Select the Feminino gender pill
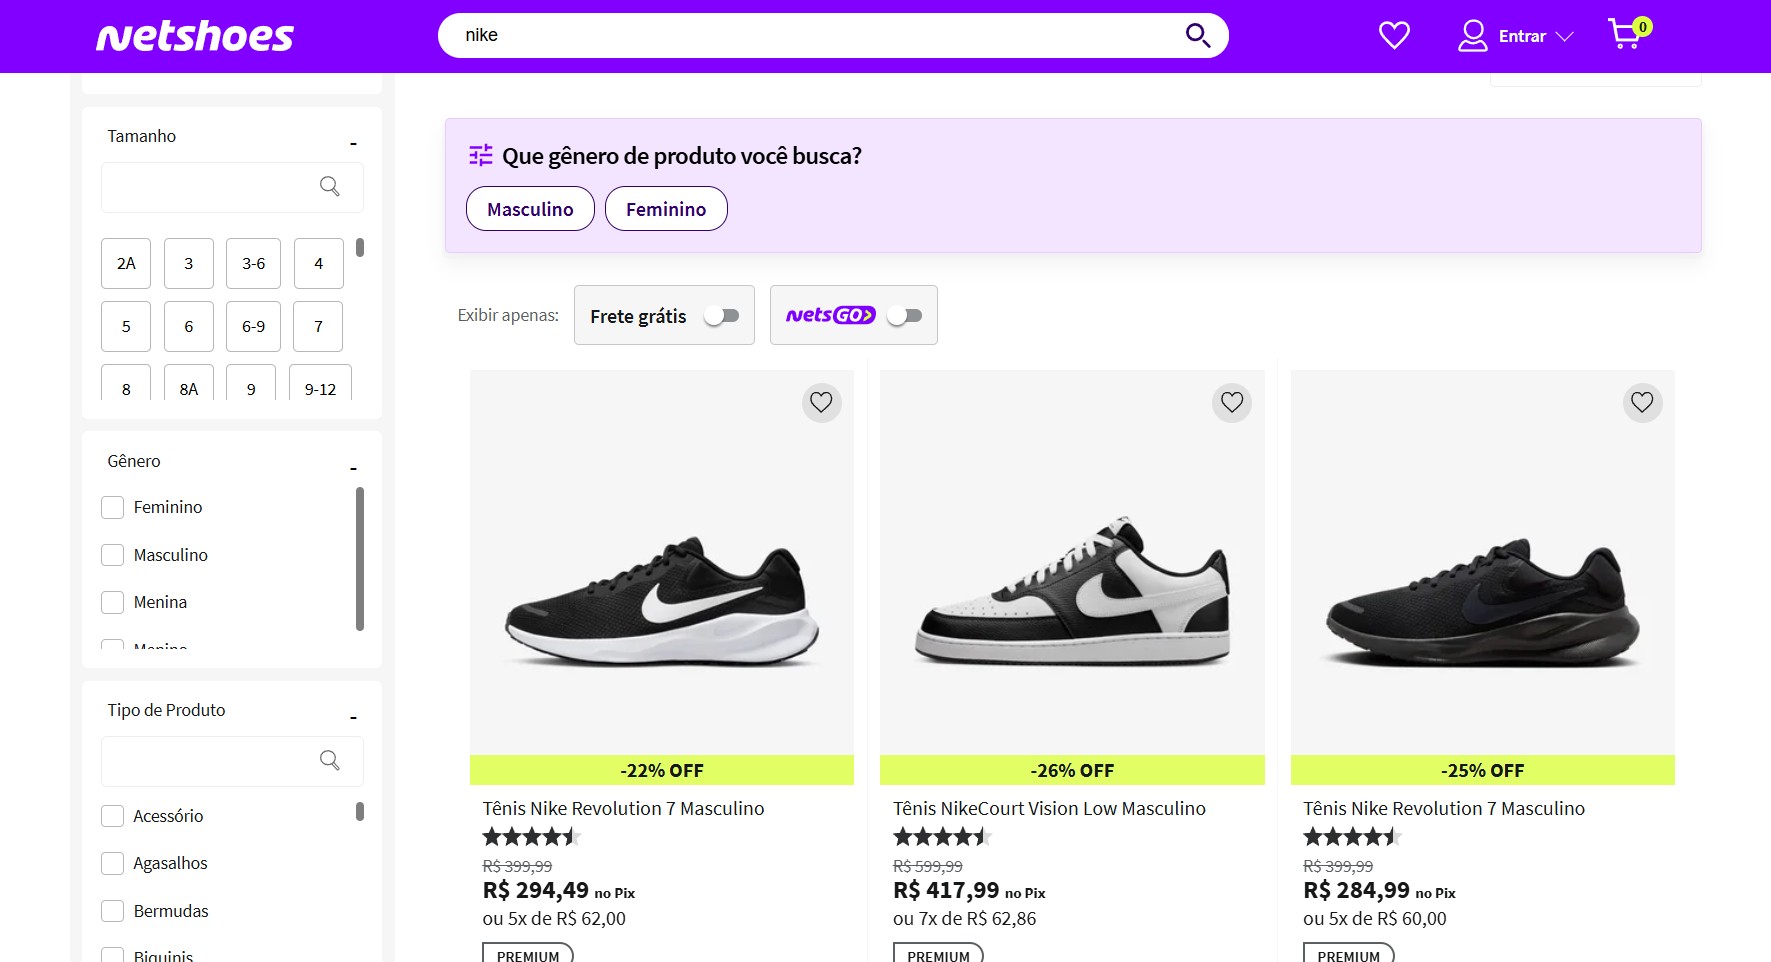This screenshot has width=1771, height=962. coord(666,209)
